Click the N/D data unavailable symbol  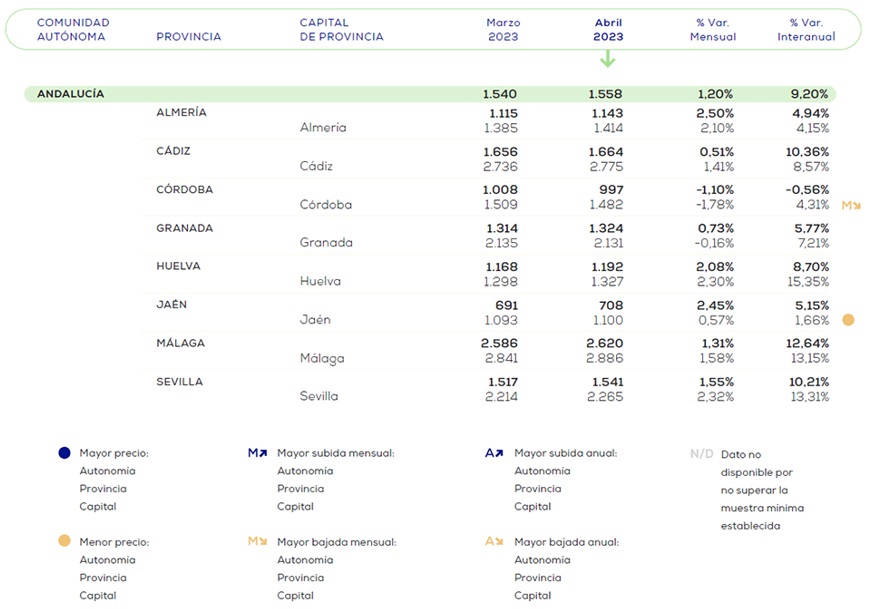pyautogui.click(x=702, y=454)
